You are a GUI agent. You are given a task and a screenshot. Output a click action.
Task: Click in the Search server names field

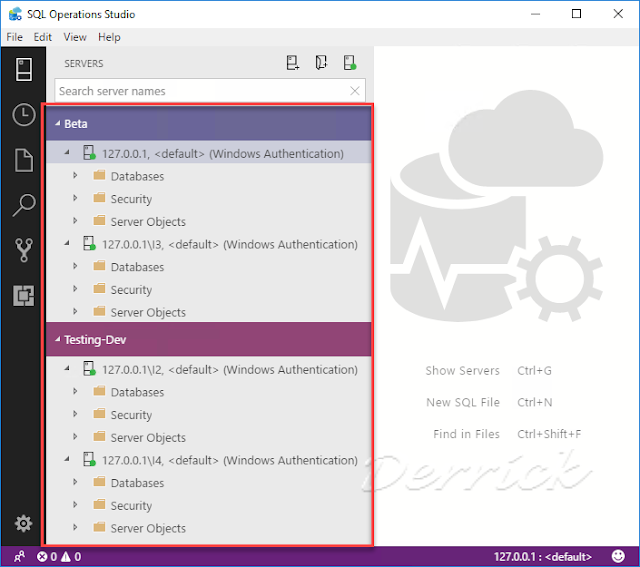click(210, 91)
